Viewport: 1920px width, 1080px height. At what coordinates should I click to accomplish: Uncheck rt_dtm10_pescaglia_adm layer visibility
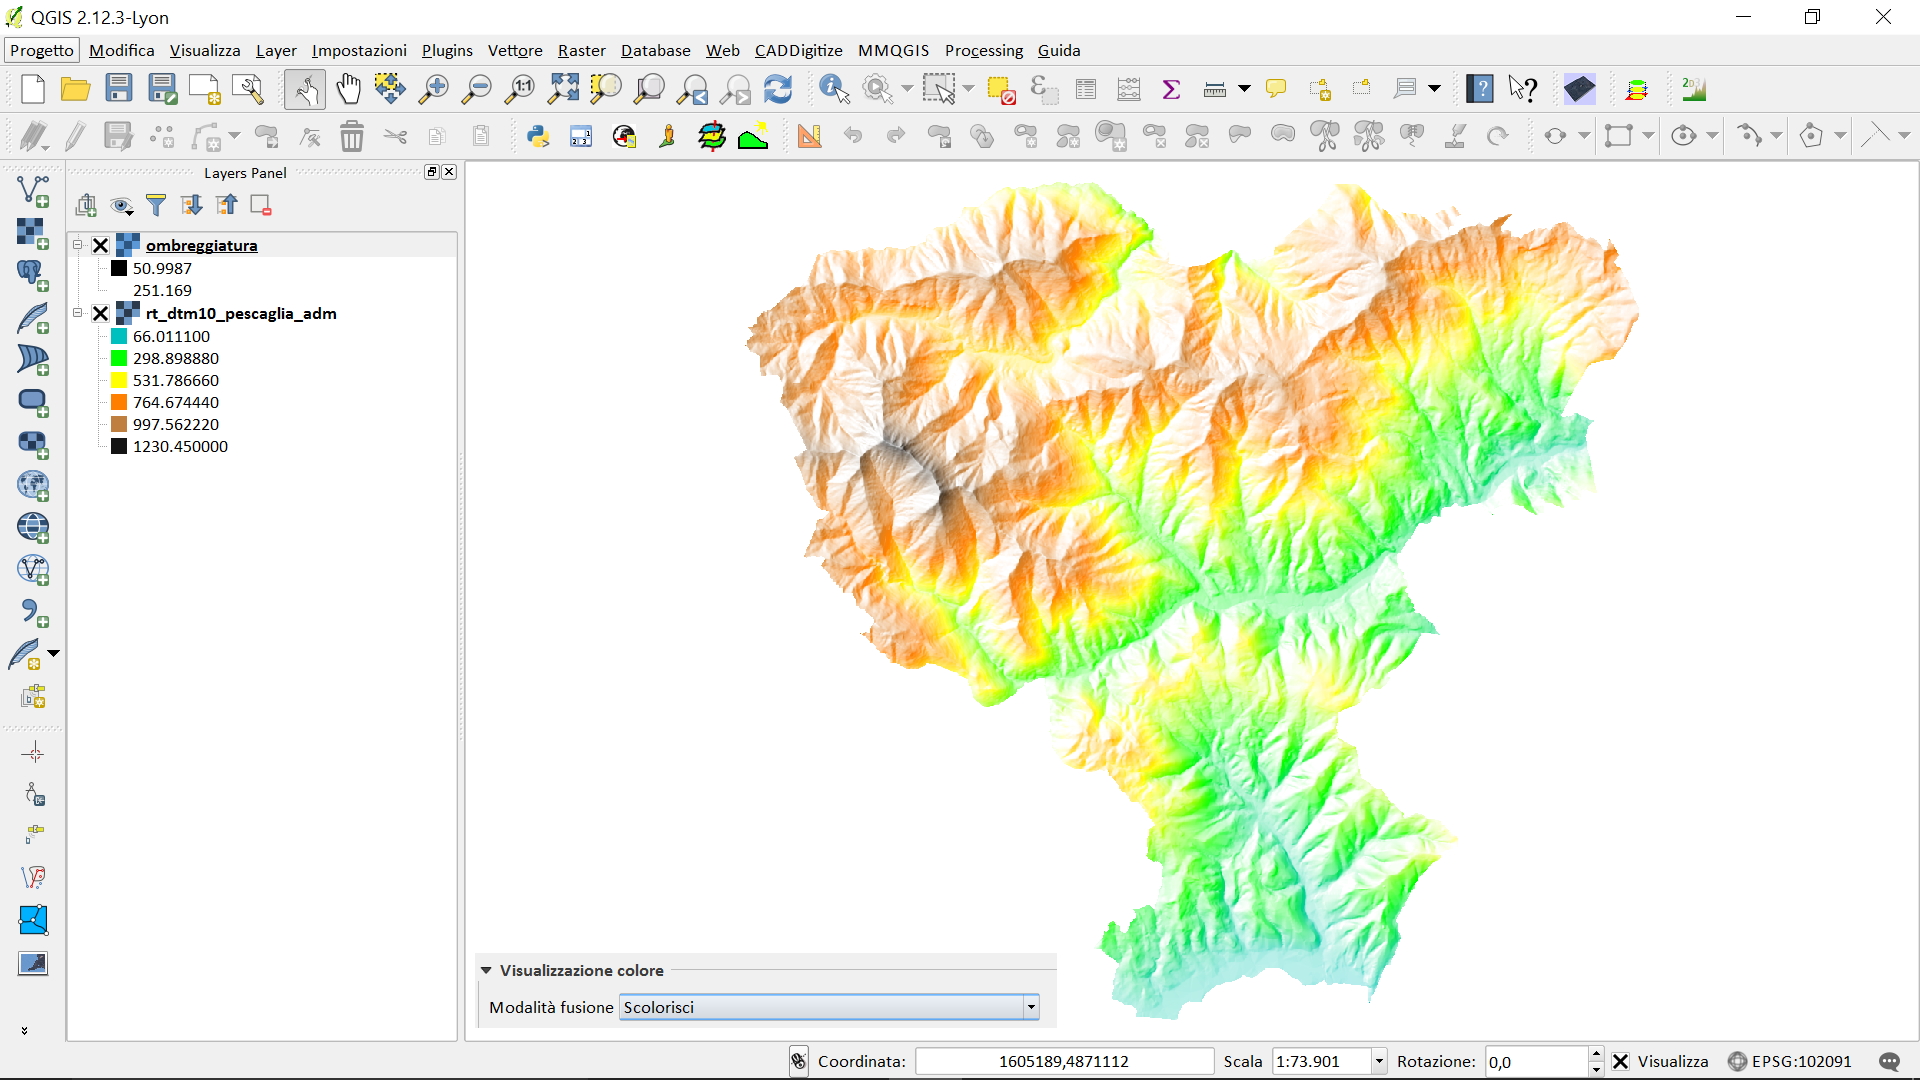[101, 313]
